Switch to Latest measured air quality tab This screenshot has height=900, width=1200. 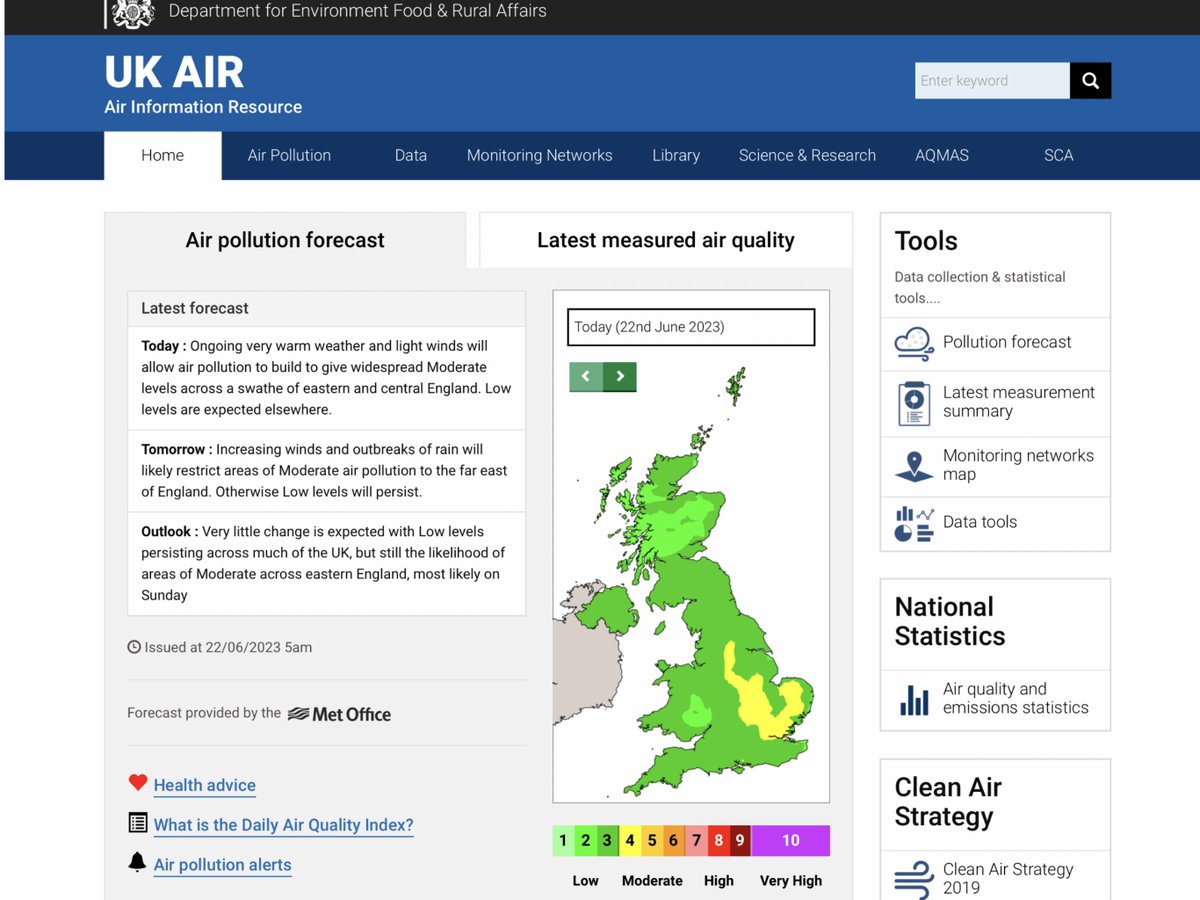click(x=664, y=240)
